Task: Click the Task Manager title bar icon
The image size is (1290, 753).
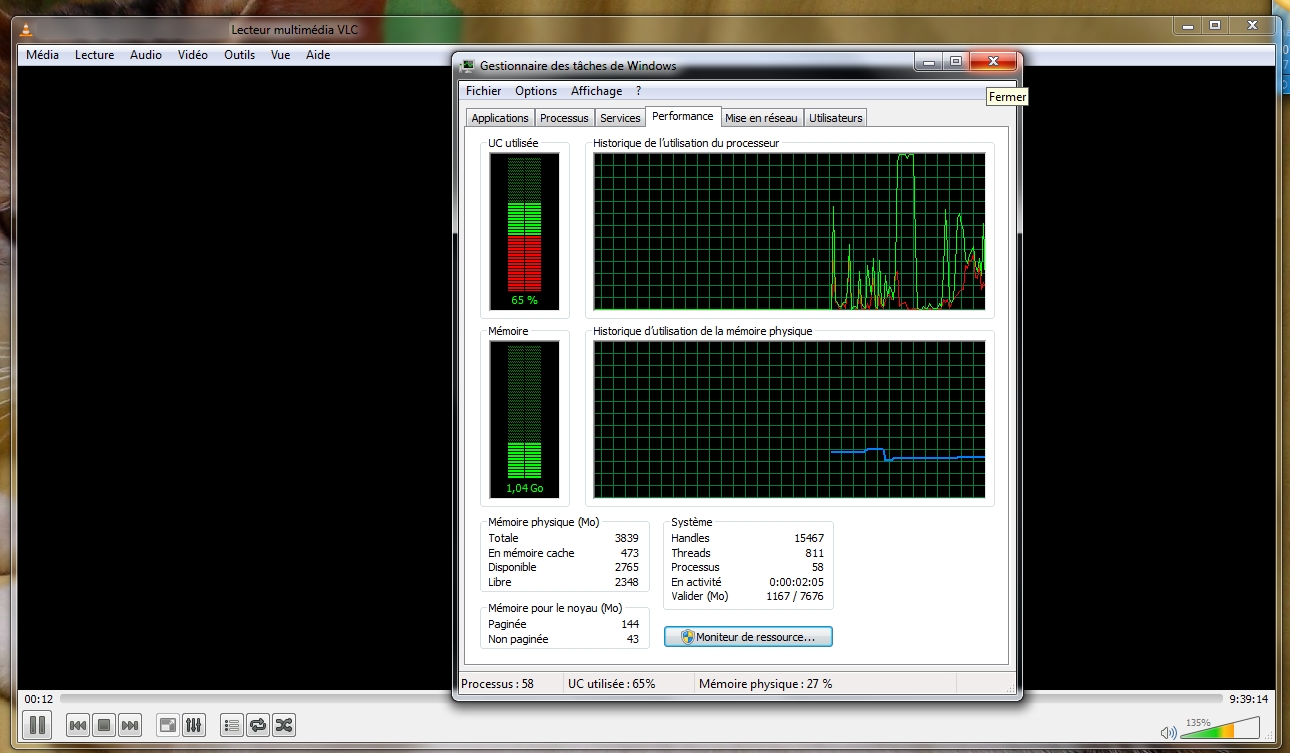Action: point(467,66)
